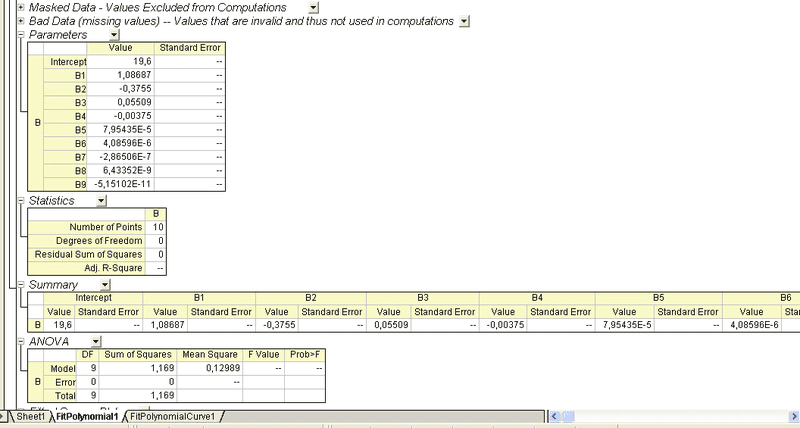Collapse the Summary section
Image resolution: width=800 pixels, height=428 pixels.
21,285
